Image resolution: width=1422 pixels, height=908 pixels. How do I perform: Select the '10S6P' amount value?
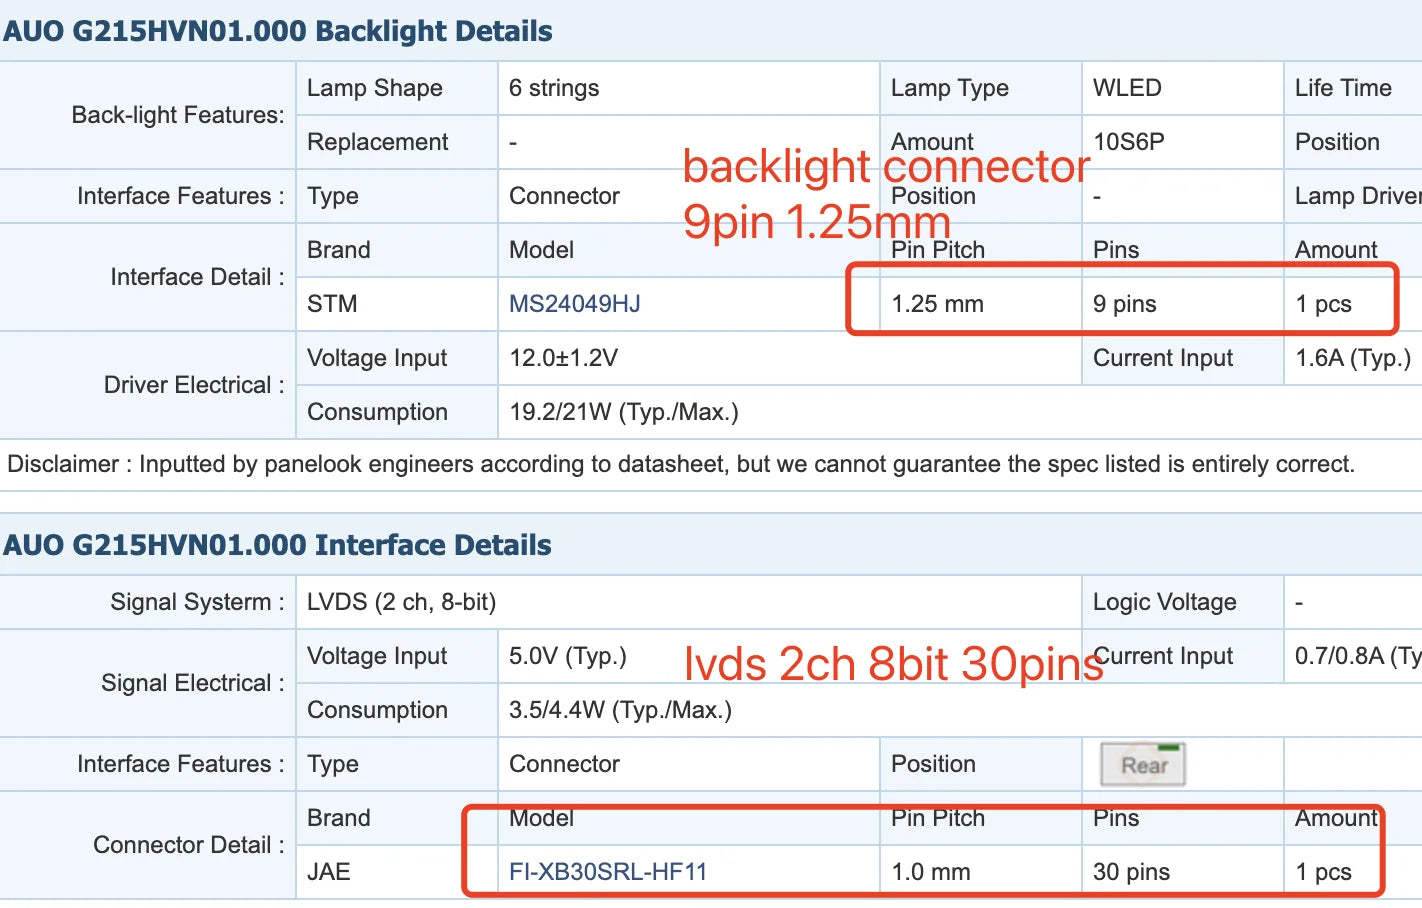pyautogui.click(x=1129, y=142)
